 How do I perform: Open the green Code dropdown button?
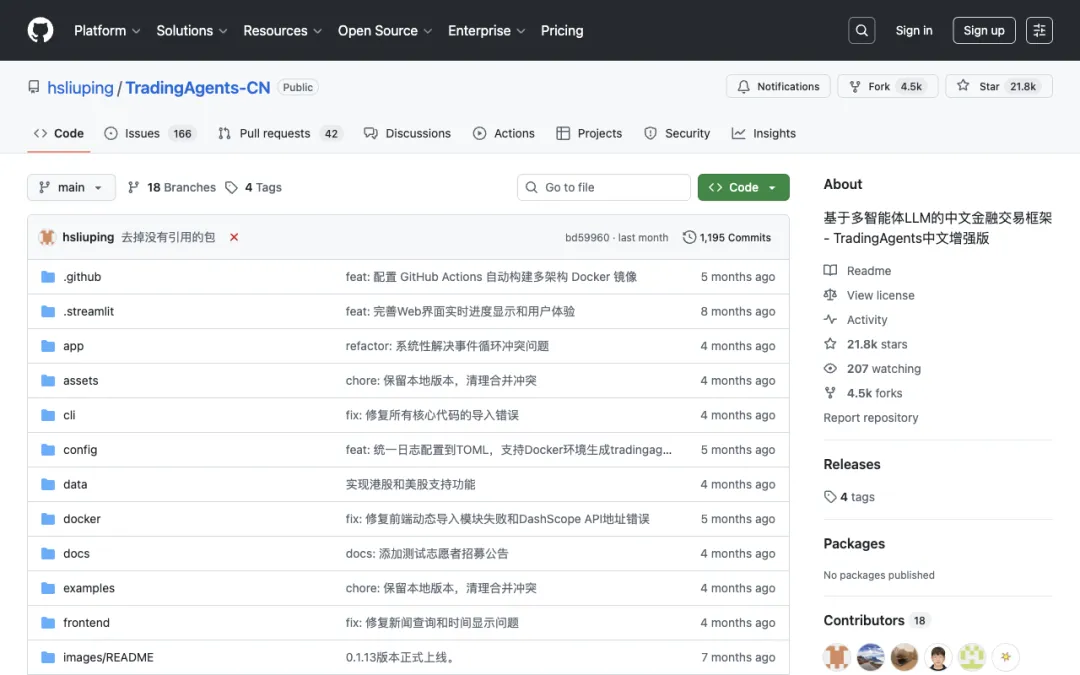click(x=743, y=187)
